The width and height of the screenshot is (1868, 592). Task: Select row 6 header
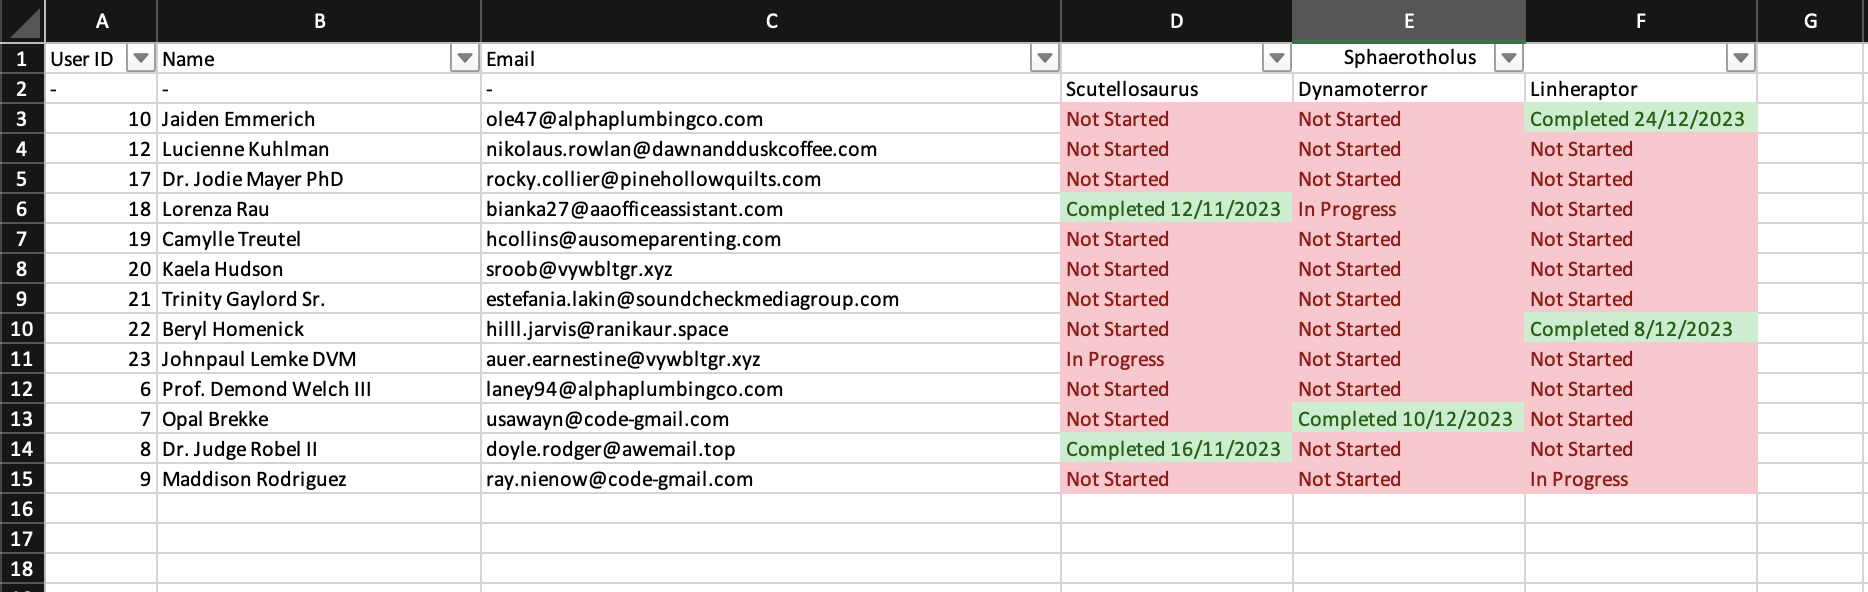pyautogui.click(x=22, y=209)
